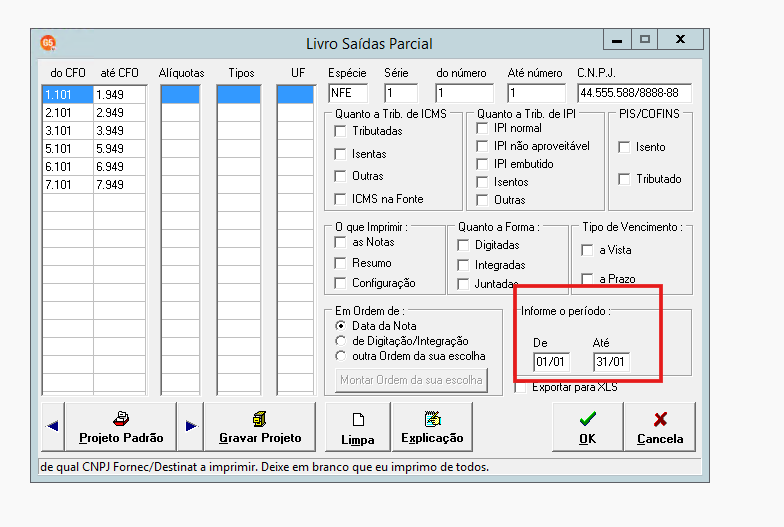Toggle the Configuração print checkbox
The height and width of the screenshot is (527, 784).
[x=340, y=283]
